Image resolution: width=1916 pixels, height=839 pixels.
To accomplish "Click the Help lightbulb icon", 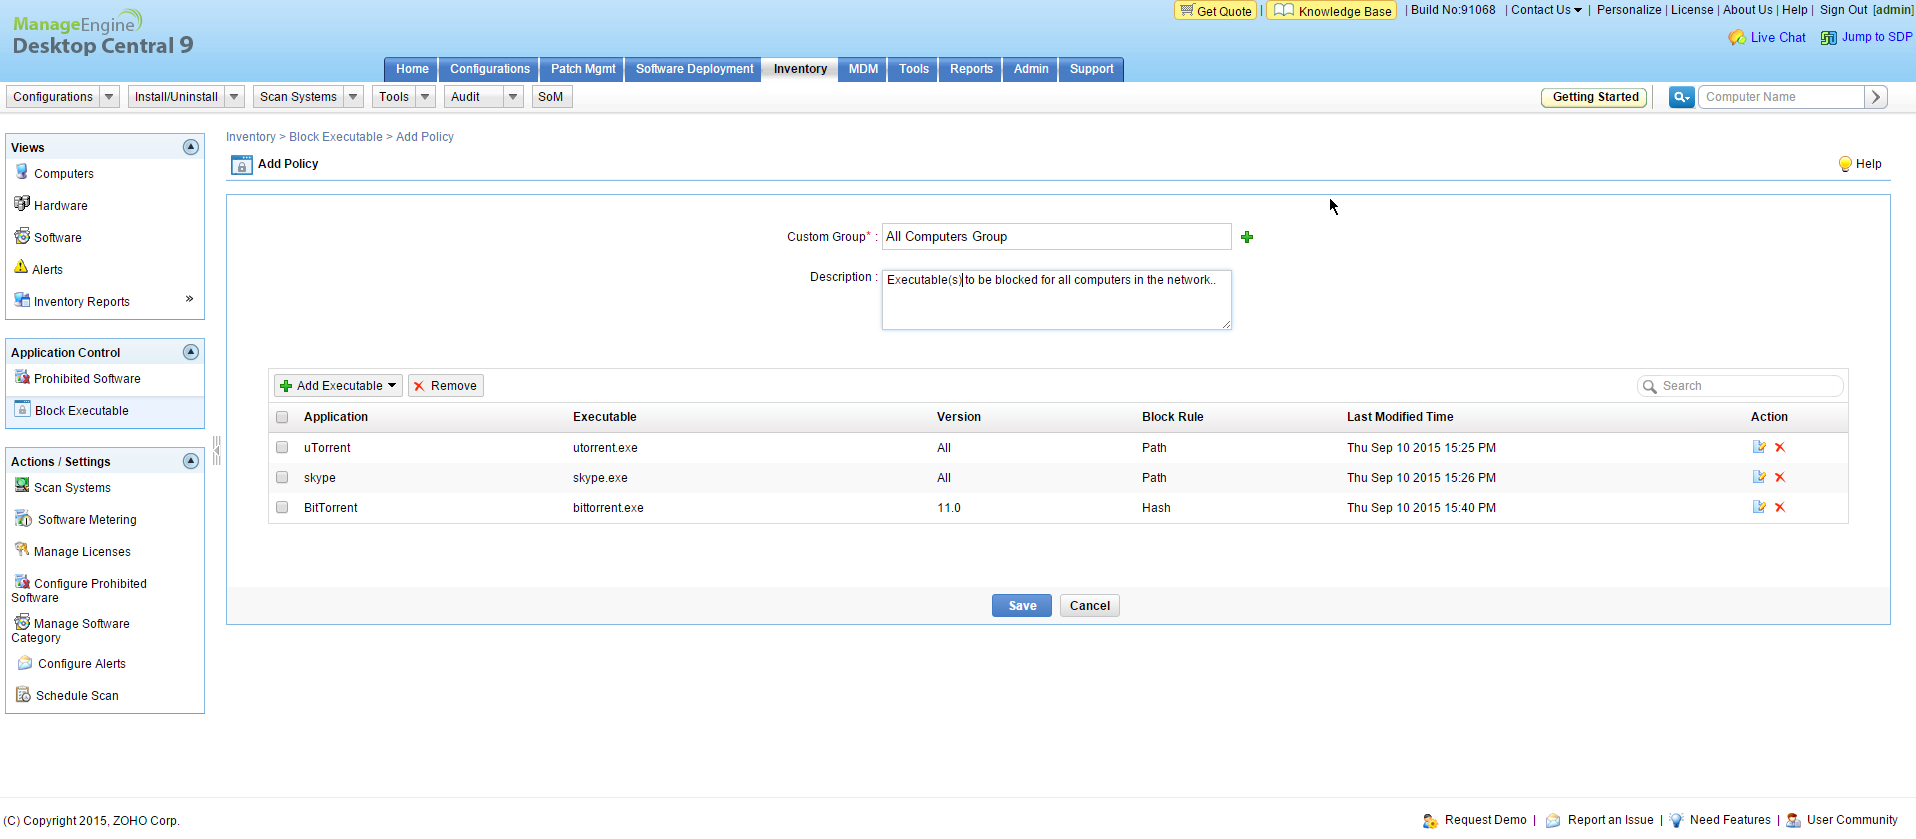I will click(1845, 164).
